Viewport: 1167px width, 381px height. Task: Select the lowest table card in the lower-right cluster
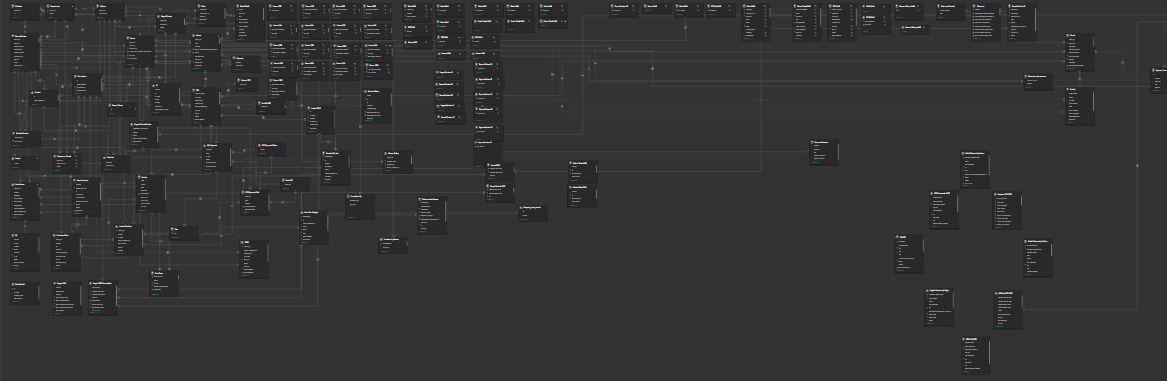(976, 355)
